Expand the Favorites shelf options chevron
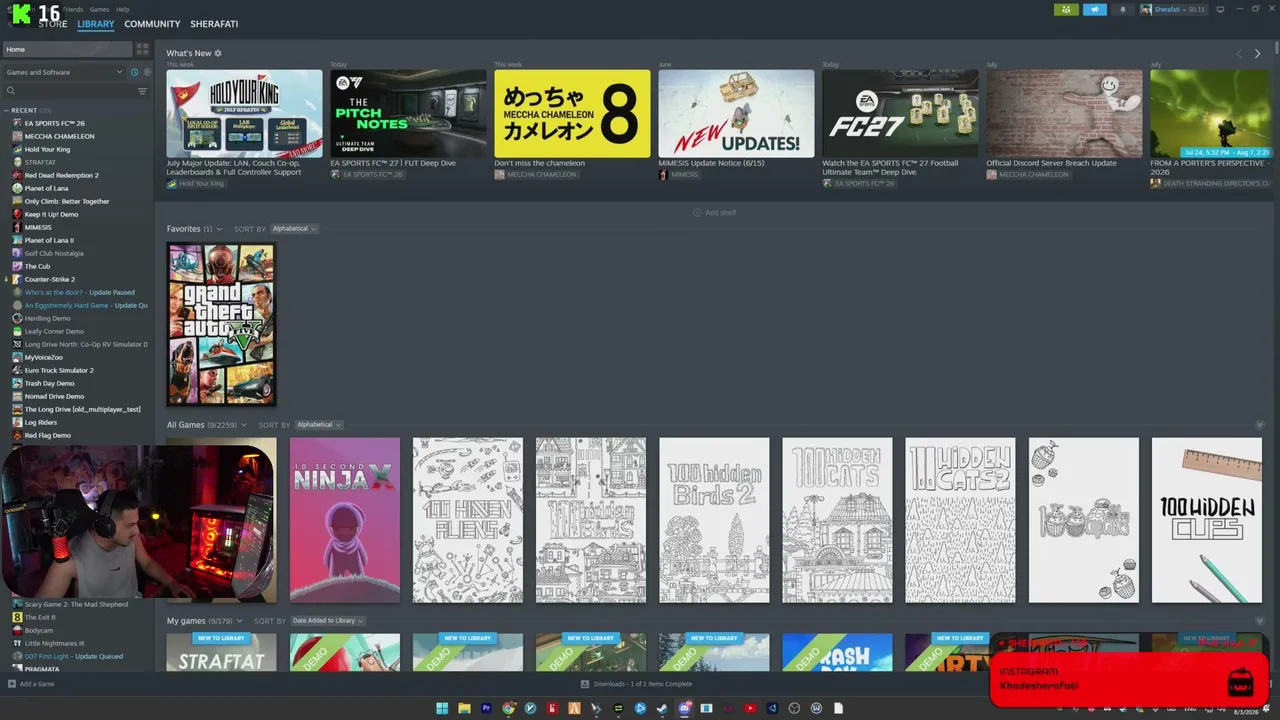The height and width of the screenshot is (720, 1280). (220, 229)
